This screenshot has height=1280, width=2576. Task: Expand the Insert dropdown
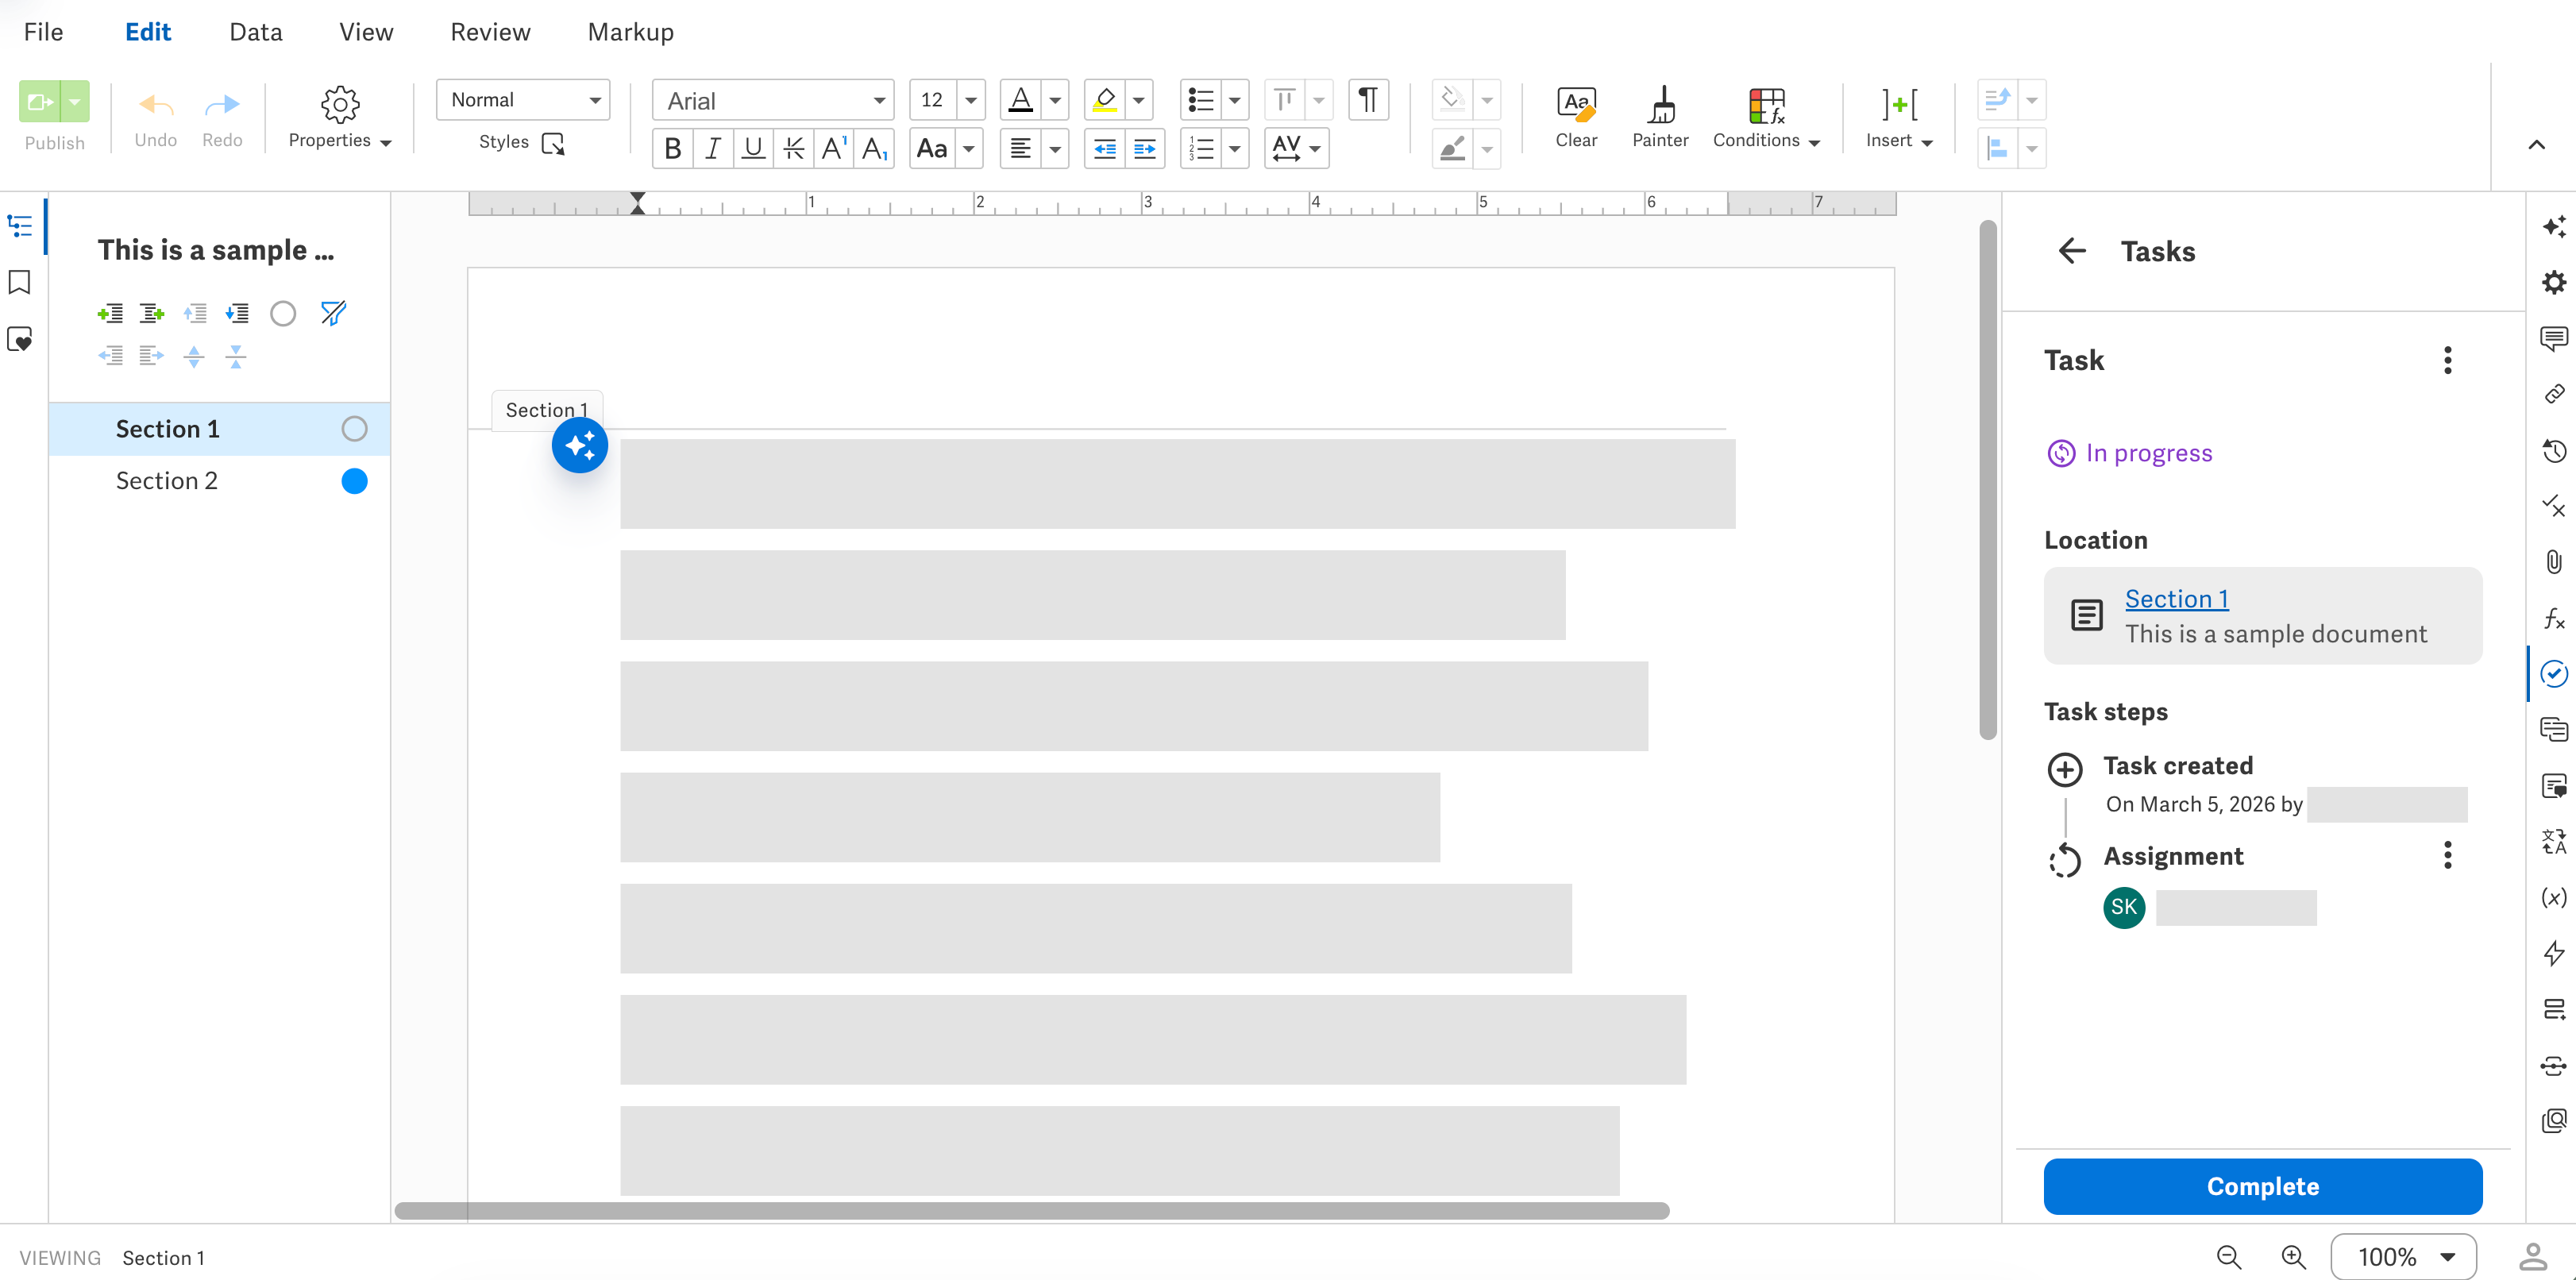(x=1899, y=117)
